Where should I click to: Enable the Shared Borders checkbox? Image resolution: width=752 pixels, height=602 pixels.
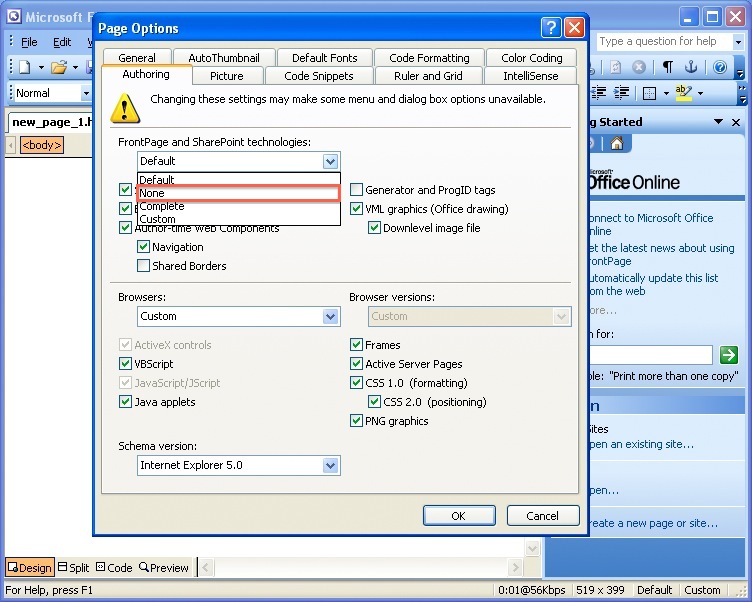[144, 266]
